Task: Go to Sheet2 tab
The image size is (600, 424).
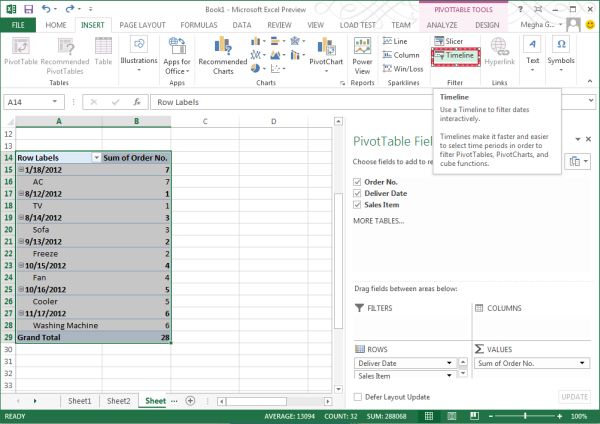Action: click(x=119, y=401)
